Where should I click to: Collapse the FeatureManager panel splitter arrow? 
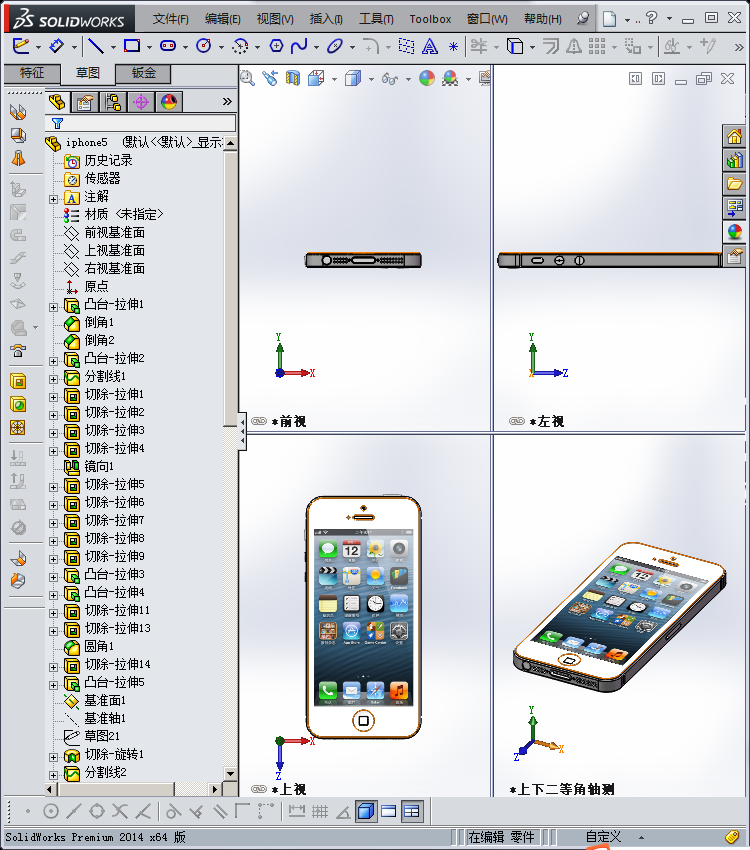pos(242,432)
